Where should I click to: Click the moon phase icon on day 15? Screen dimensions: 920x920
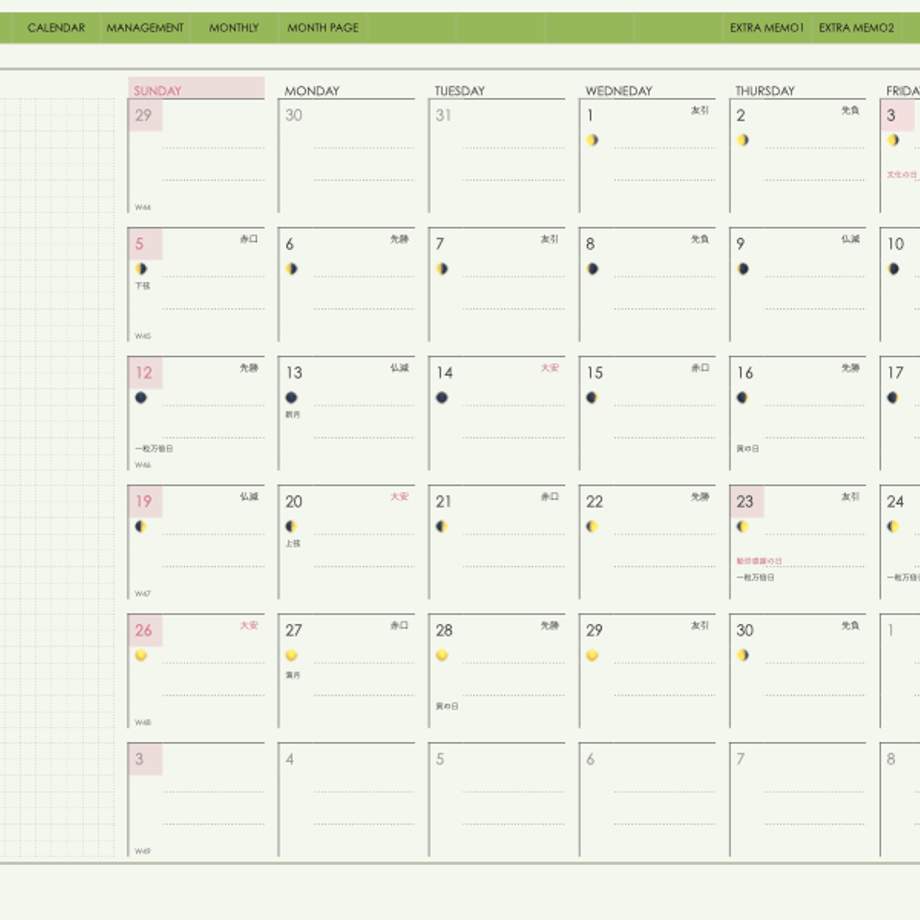coord(593,397)
